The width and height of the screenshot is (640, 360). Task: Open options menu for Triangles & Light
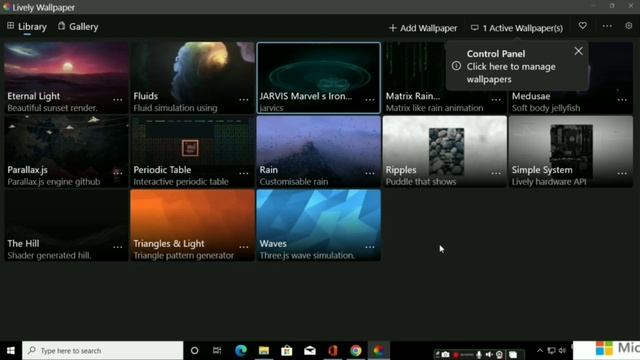coord(244,247)
